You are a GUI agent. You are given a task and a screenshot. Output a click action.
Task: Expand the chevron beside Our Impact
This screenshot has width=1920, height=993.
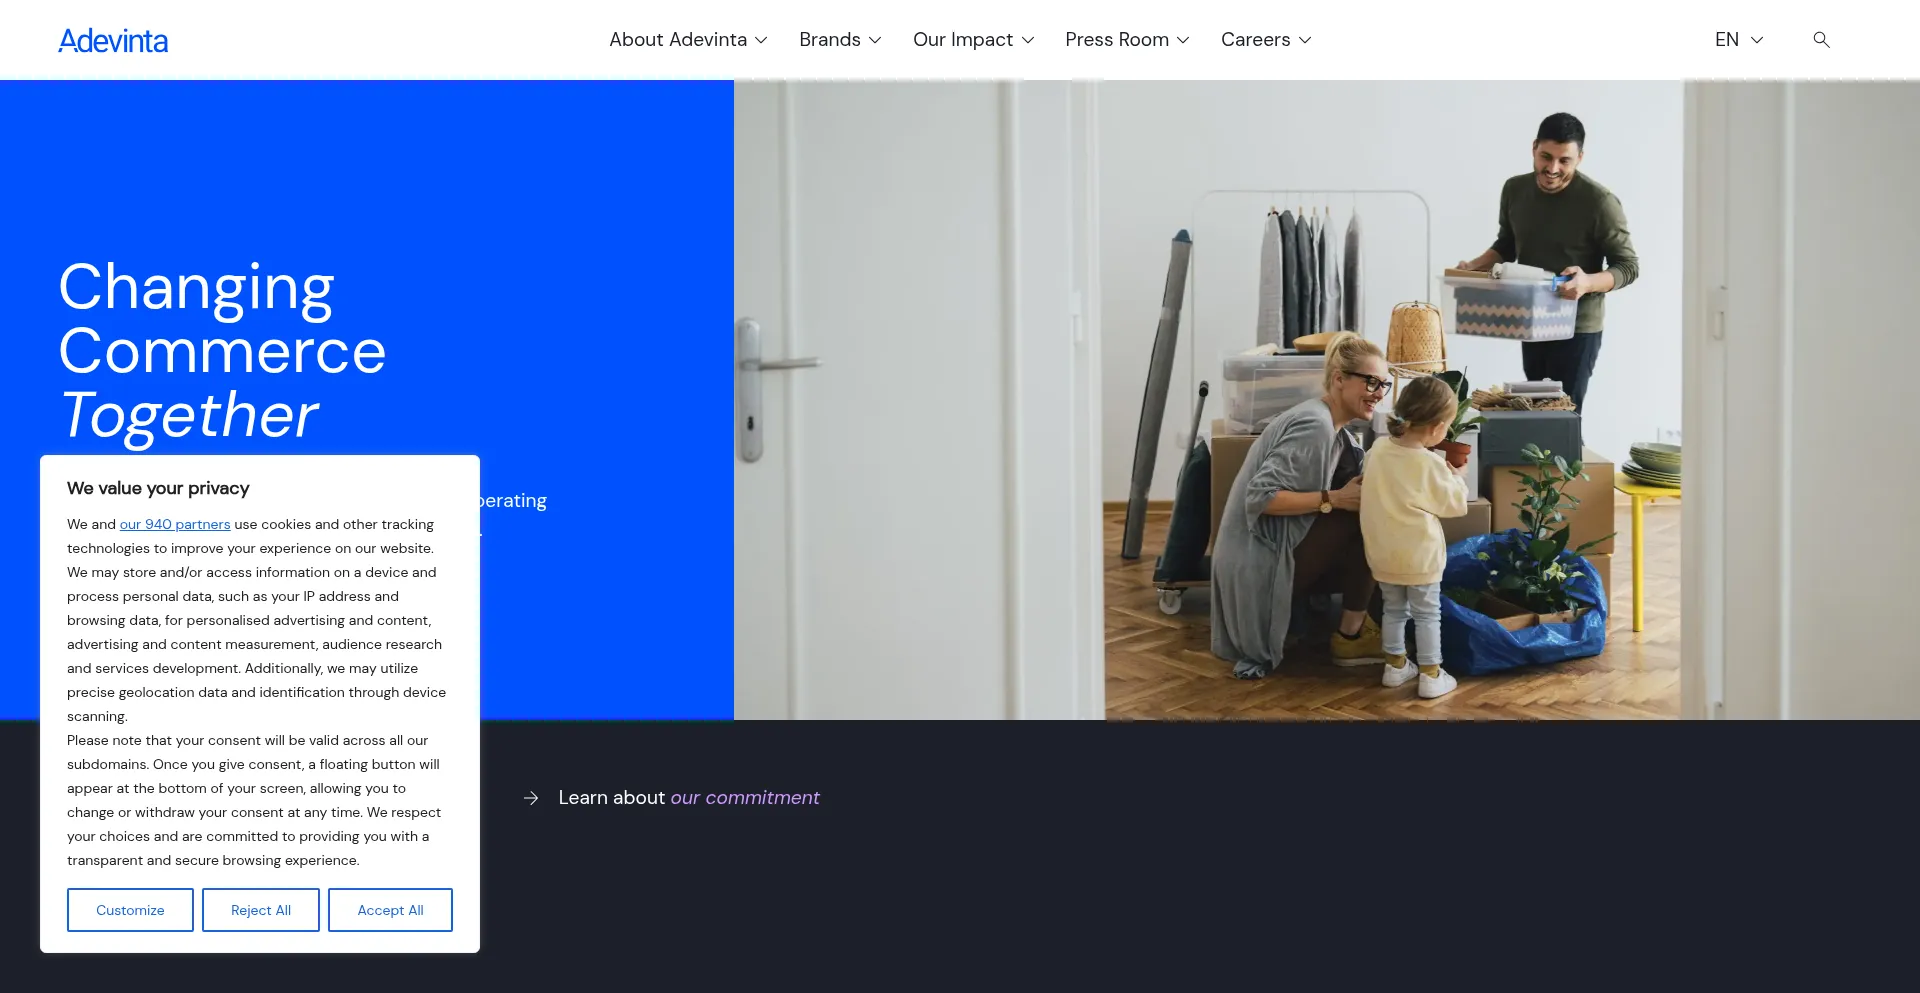tap(1028, 40)
